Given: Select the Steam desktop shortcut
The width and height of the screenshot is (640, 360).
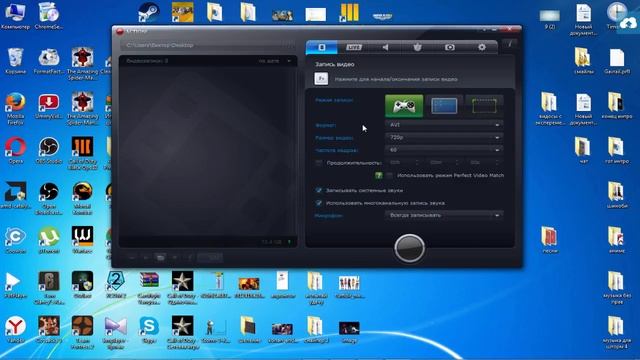Looking at the screenshot, I should coord(149,12).
